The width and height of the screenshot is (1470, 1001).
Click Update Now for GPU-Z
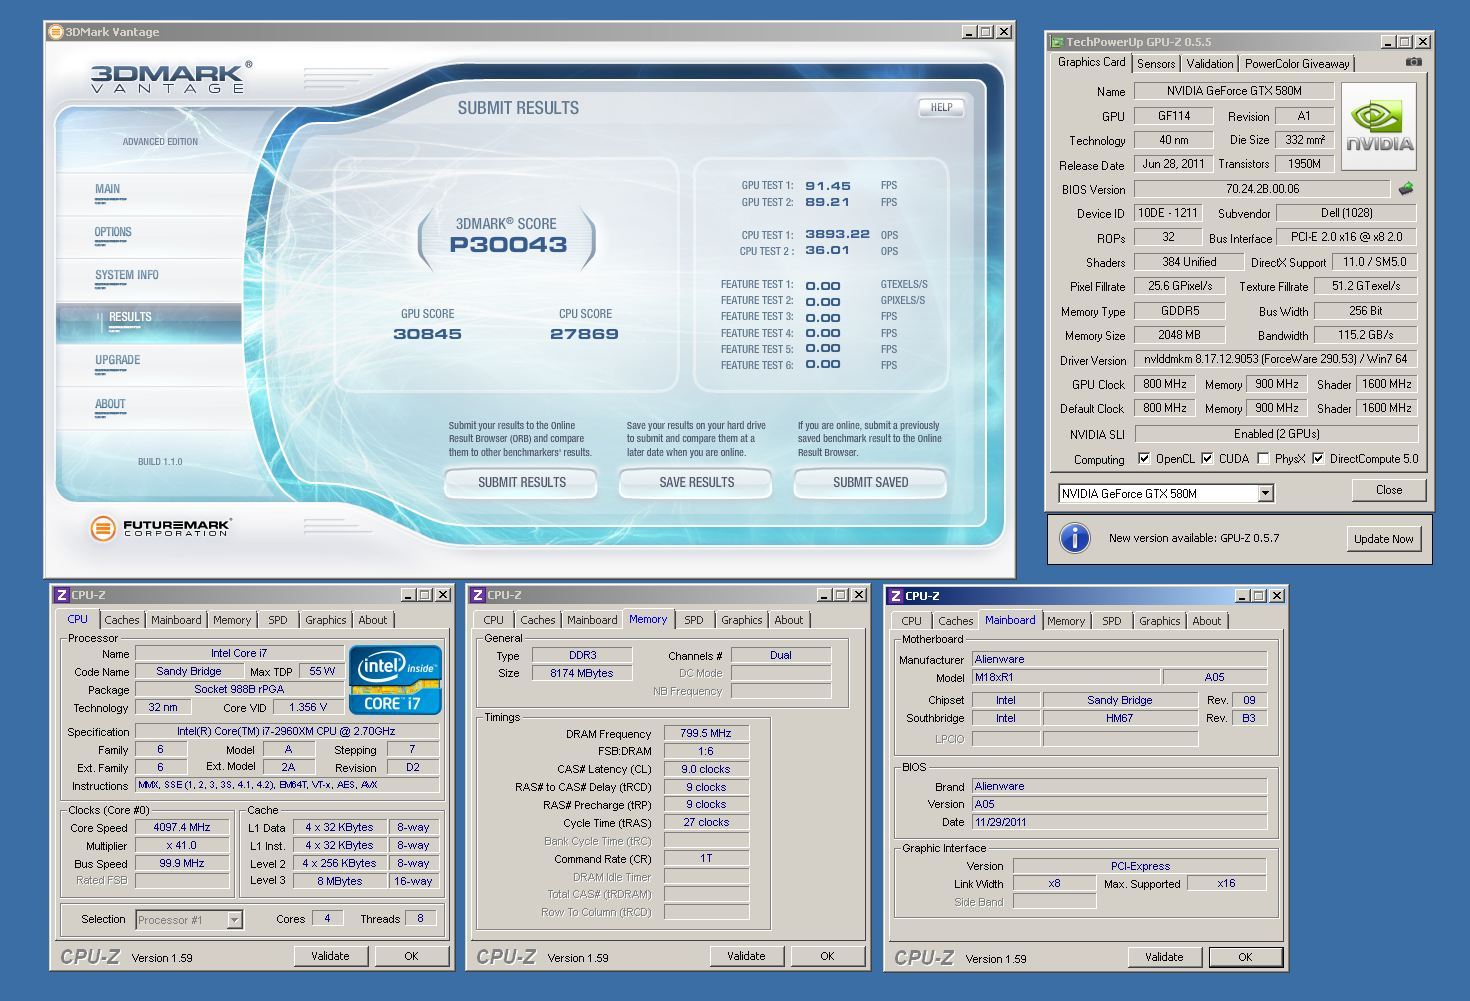point(1383,539)
